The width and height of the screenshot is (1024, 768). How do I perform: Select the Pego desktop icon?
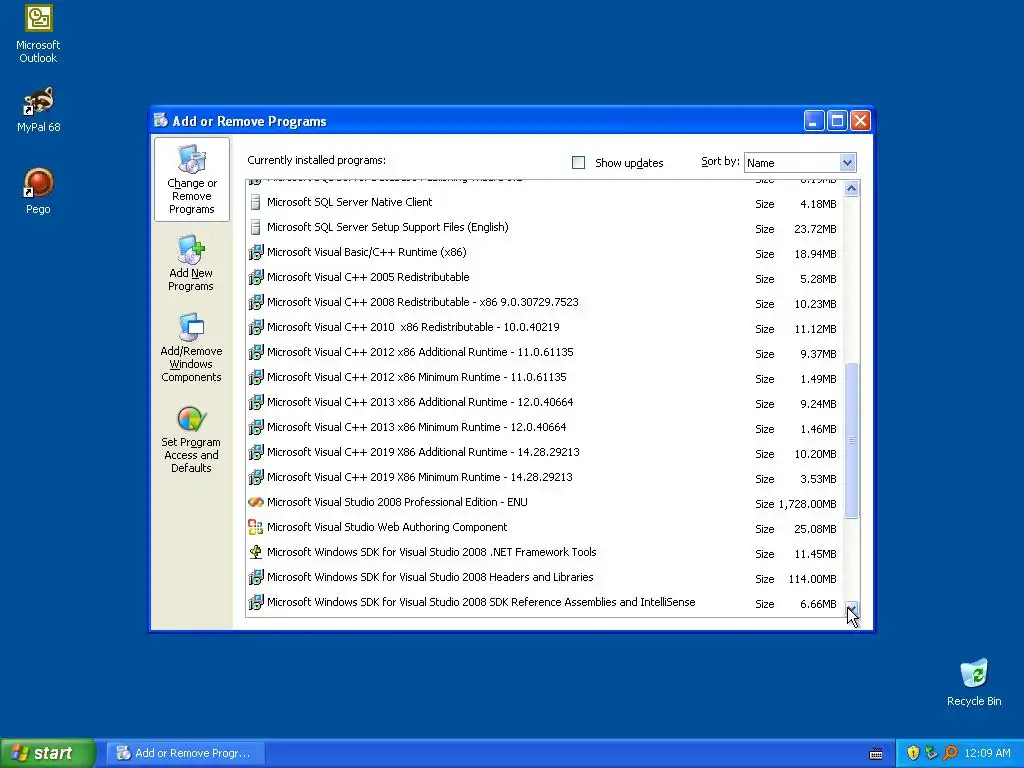(38, 191)
